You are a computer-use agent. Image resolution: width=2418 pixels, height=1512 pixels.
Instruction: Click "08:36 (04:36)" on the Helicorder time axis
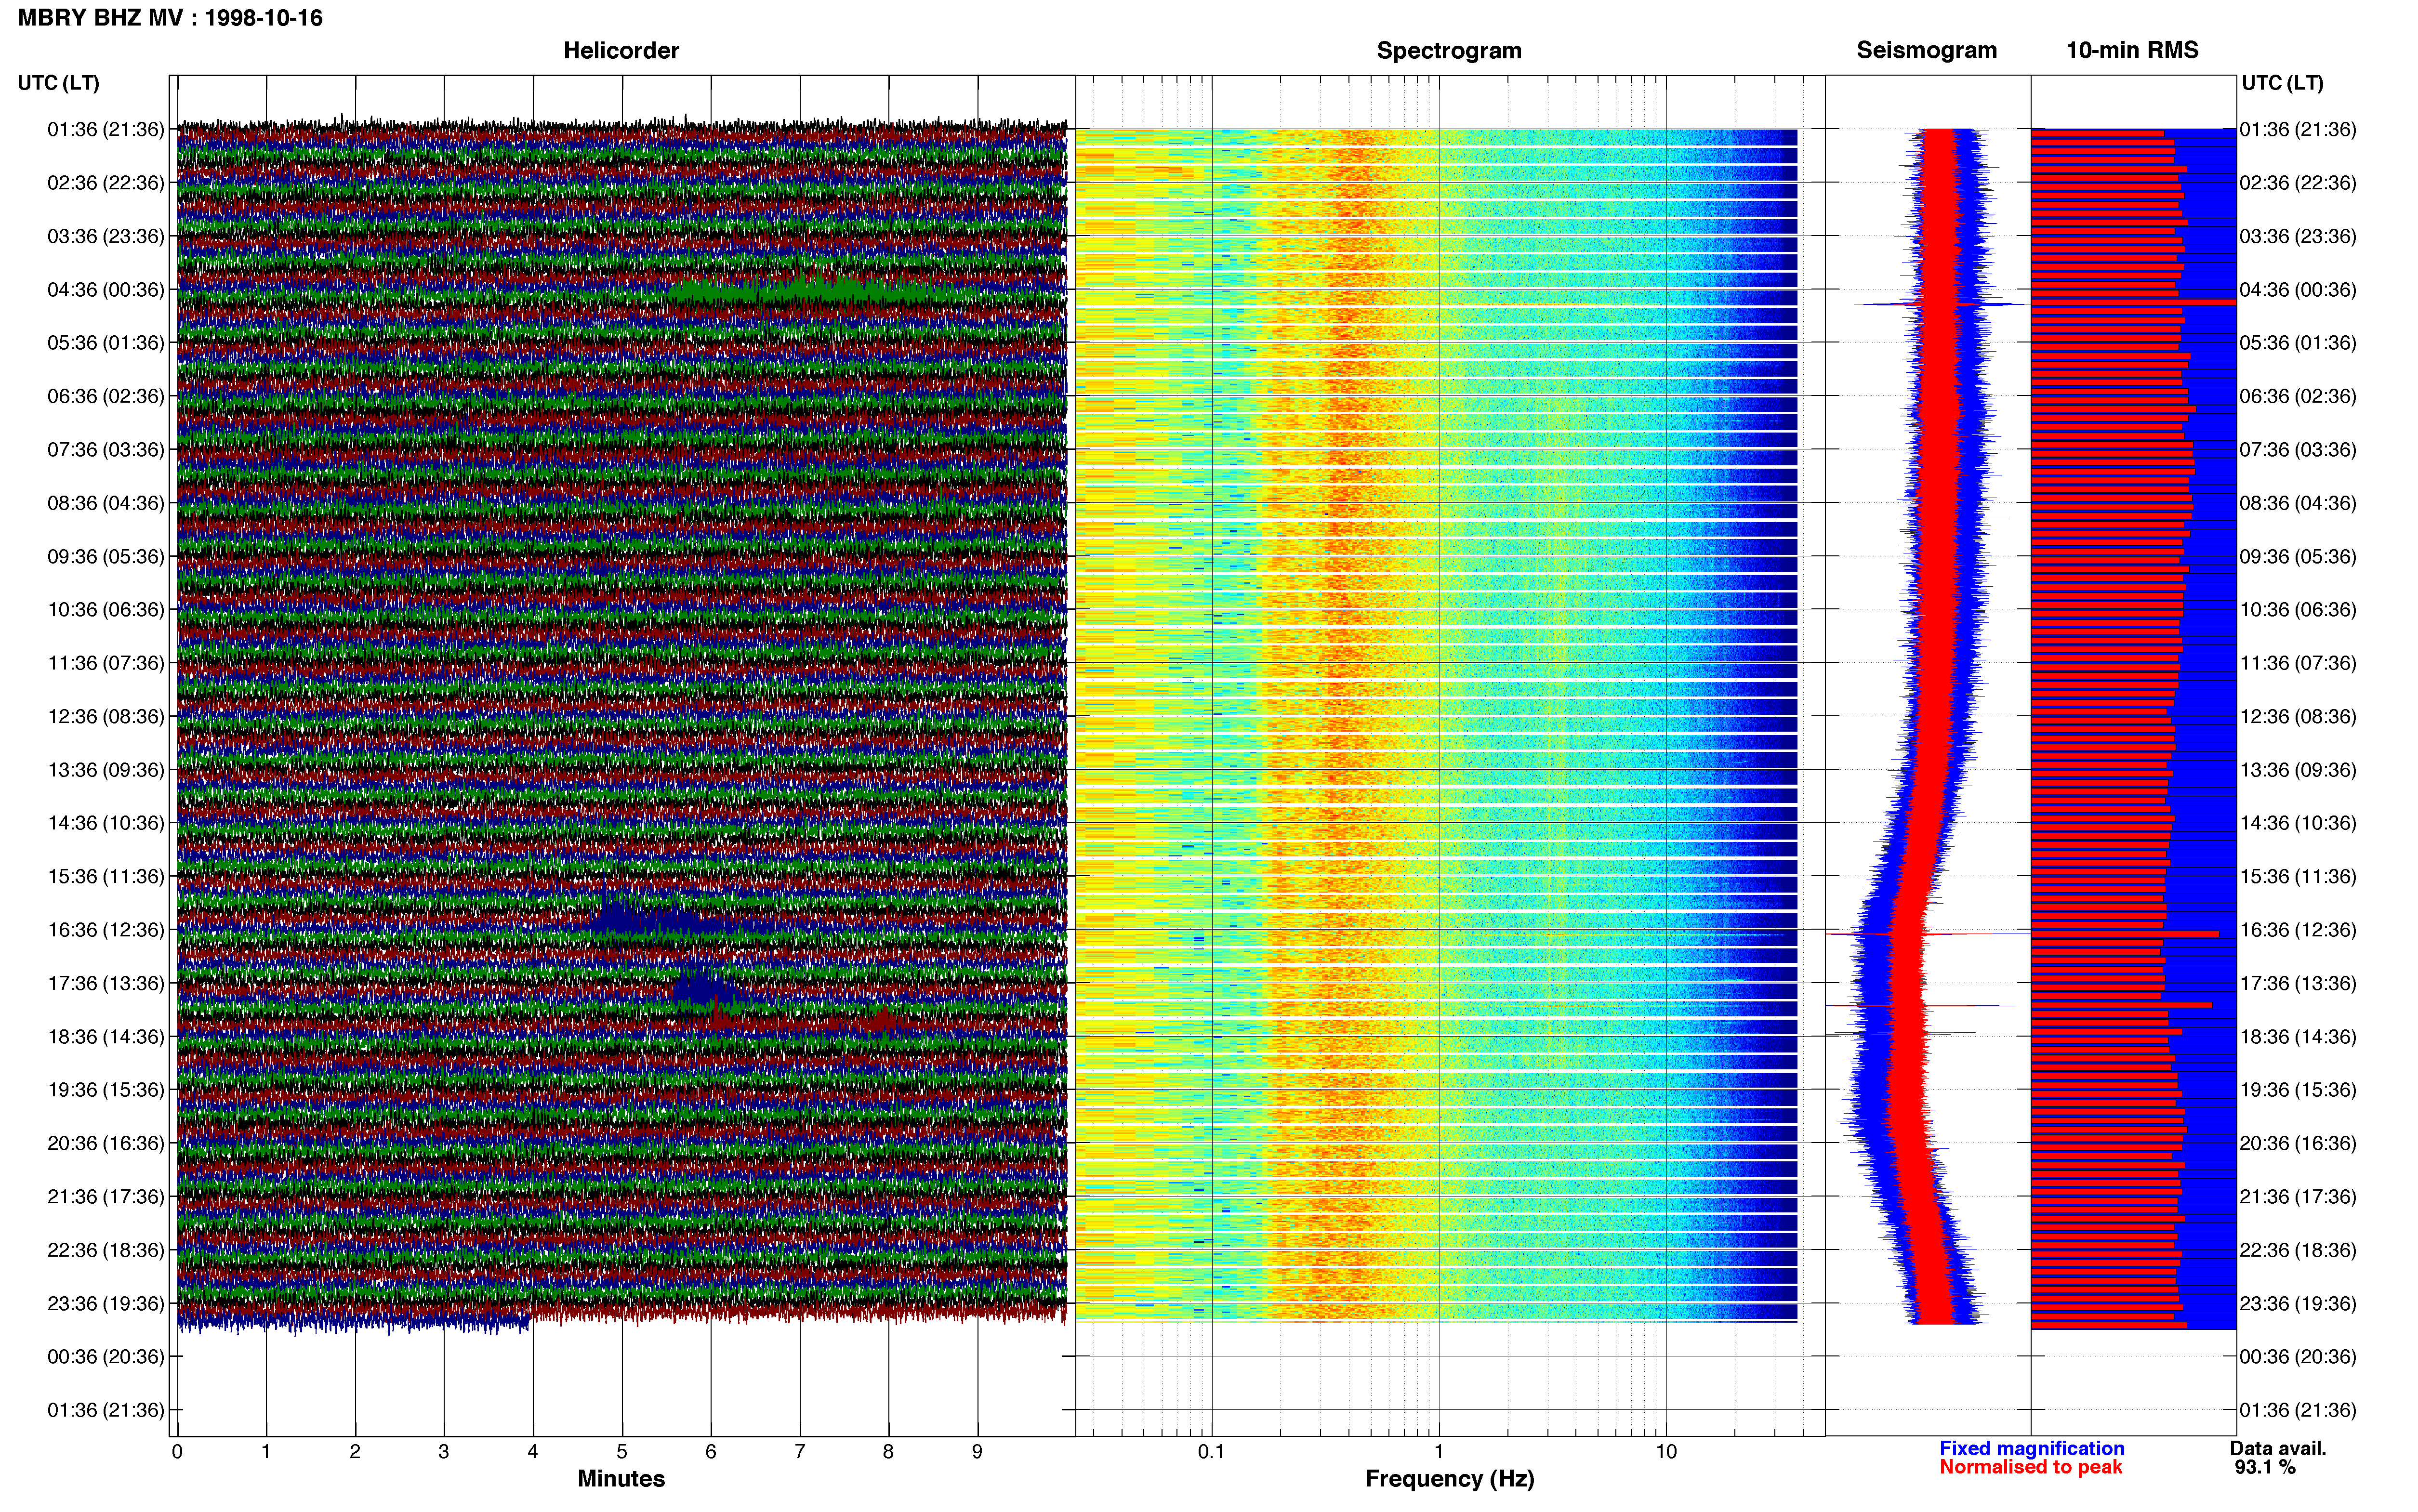point(105,503)
